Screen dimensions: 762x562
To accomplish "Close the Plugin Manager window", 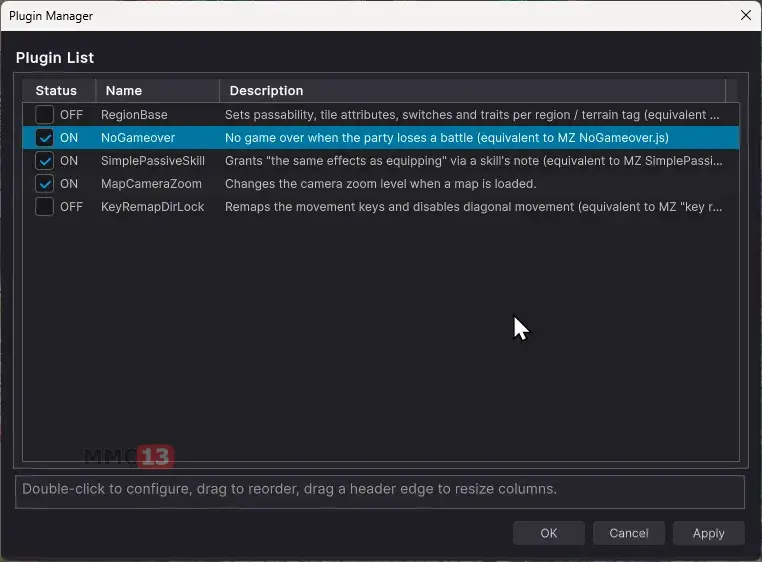I will [x=746, y=16].
